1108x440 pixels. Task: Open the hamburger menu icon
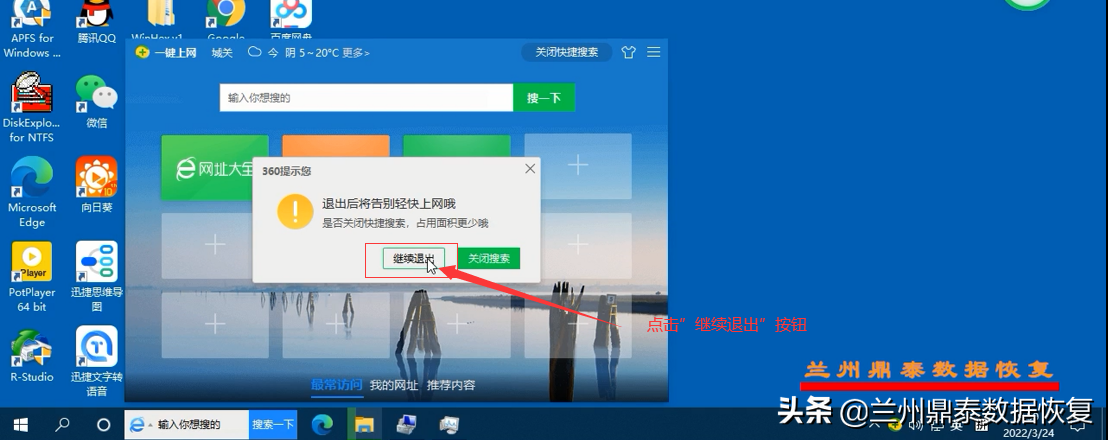pos(654,52)
